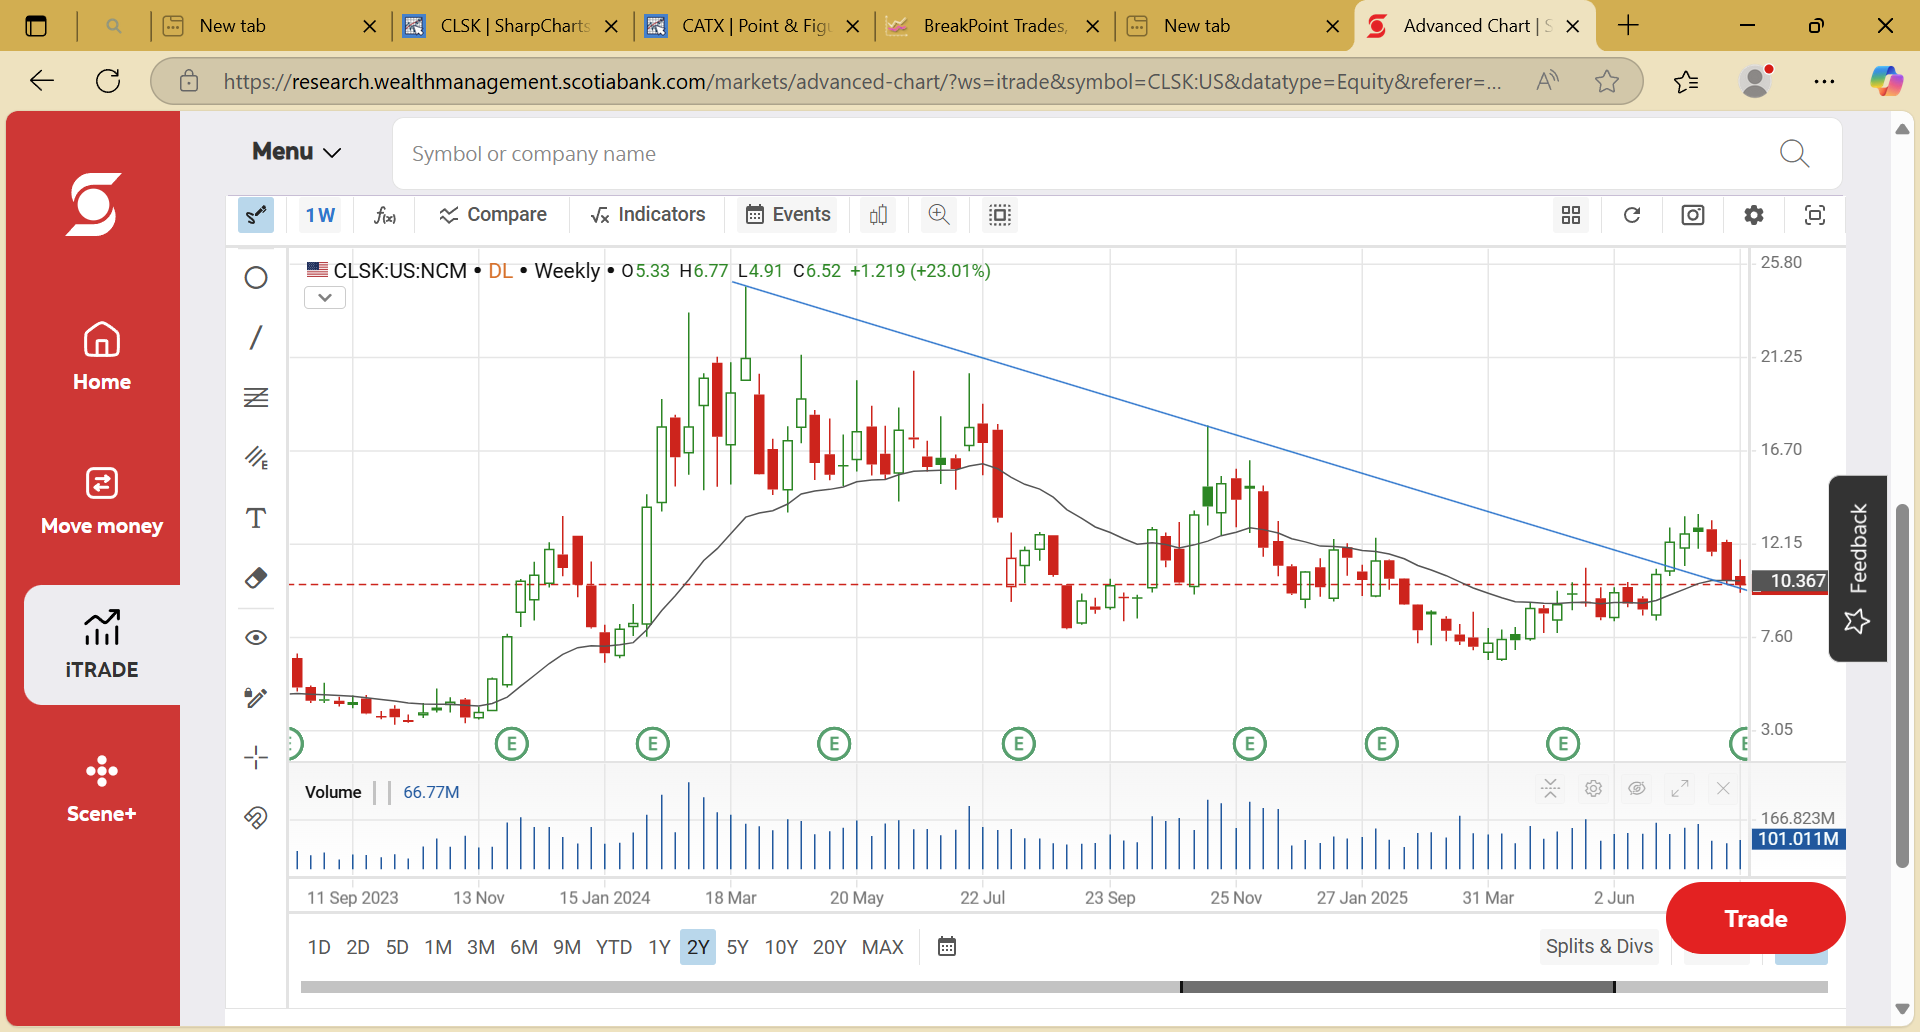Take a chart snapshot with camera icon

click(x=1693, y=215)
